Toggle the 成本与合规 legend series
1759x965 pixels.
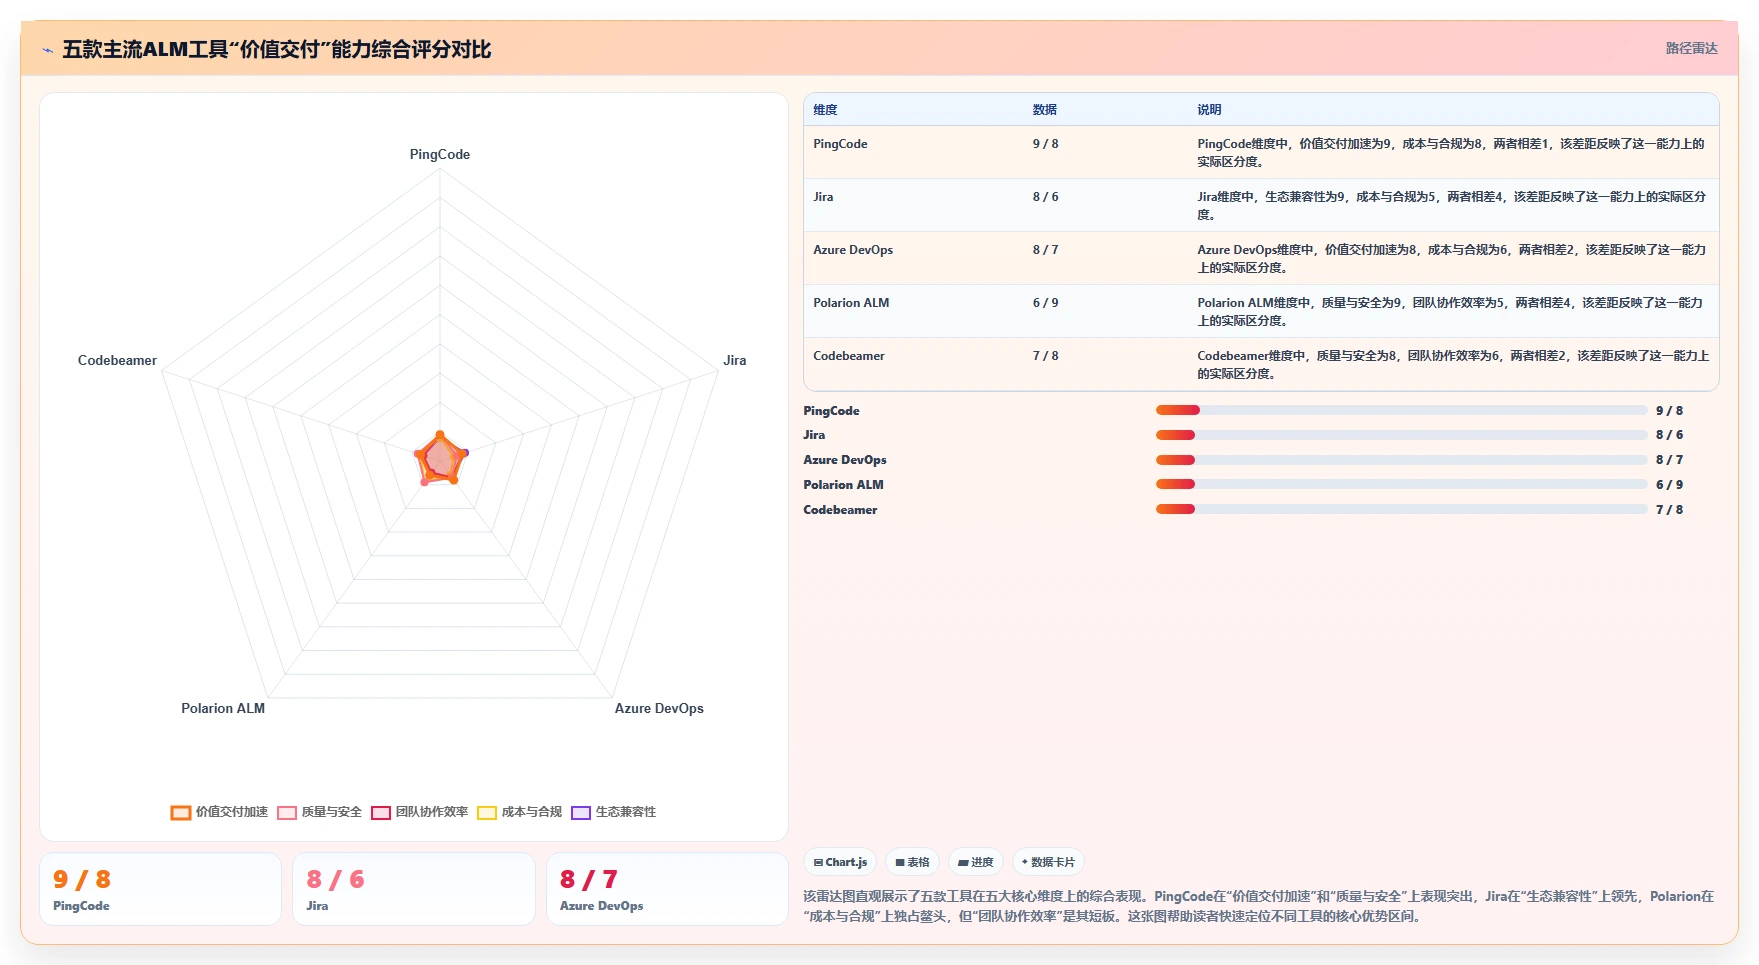(519, 812)
